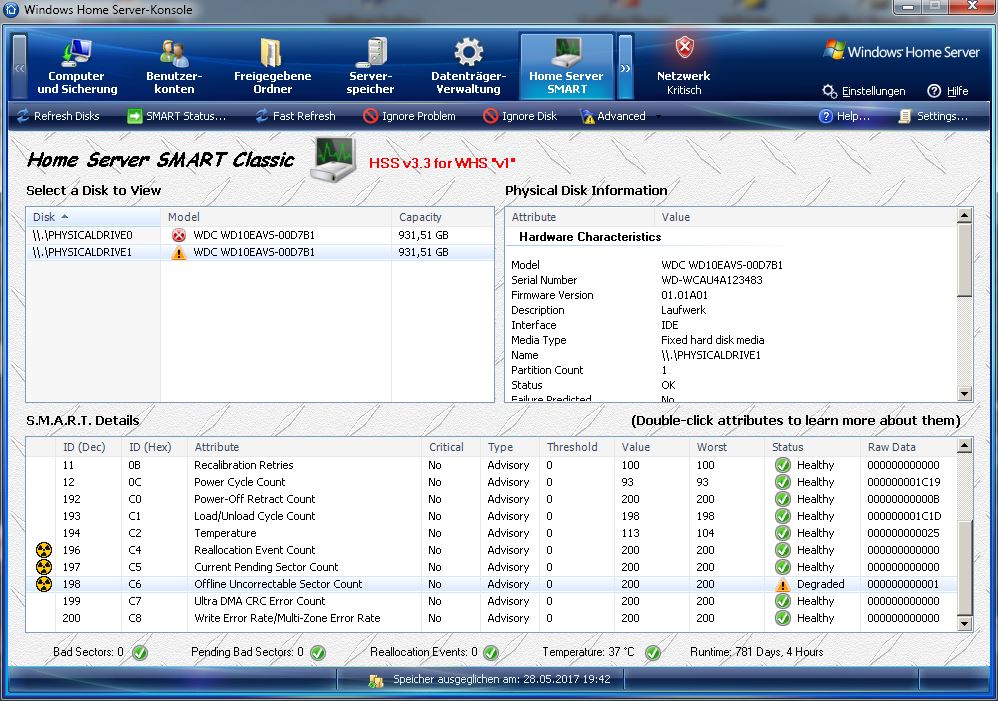Click serial number value WD-WCAU4A123483

(x=712, y=280)
